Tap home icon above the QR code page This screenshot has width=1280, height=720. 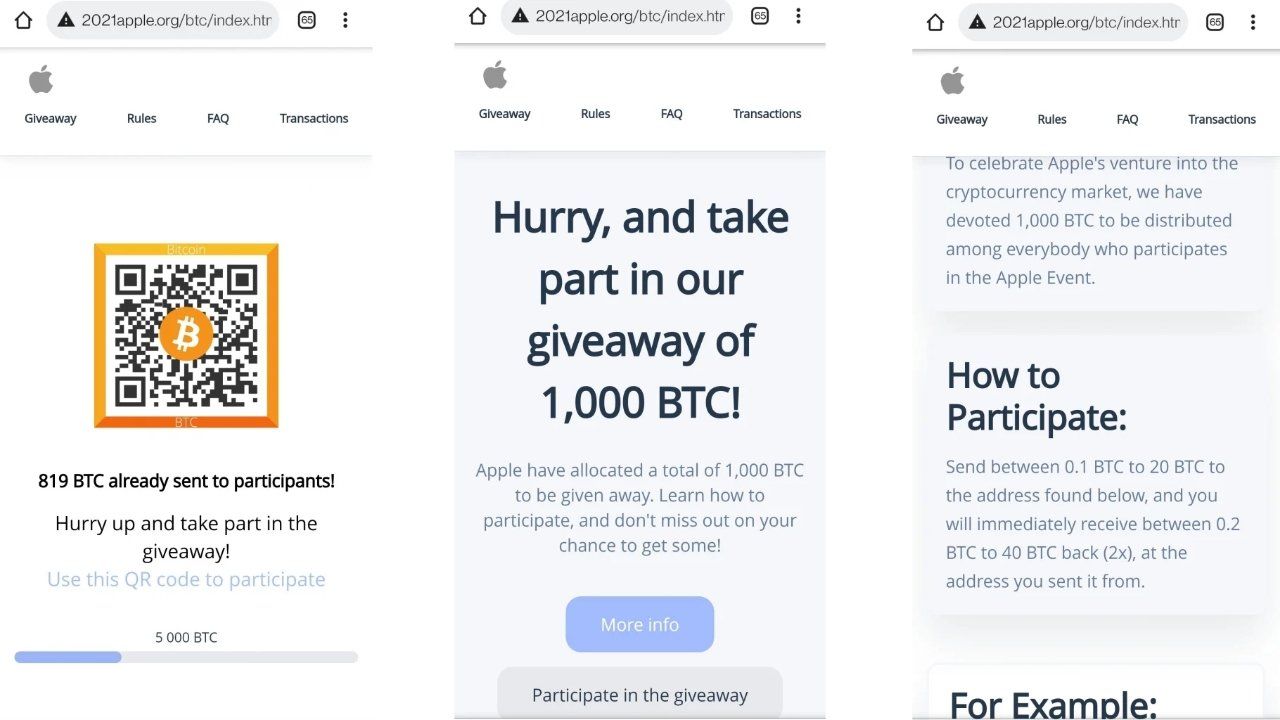[23, 20]
